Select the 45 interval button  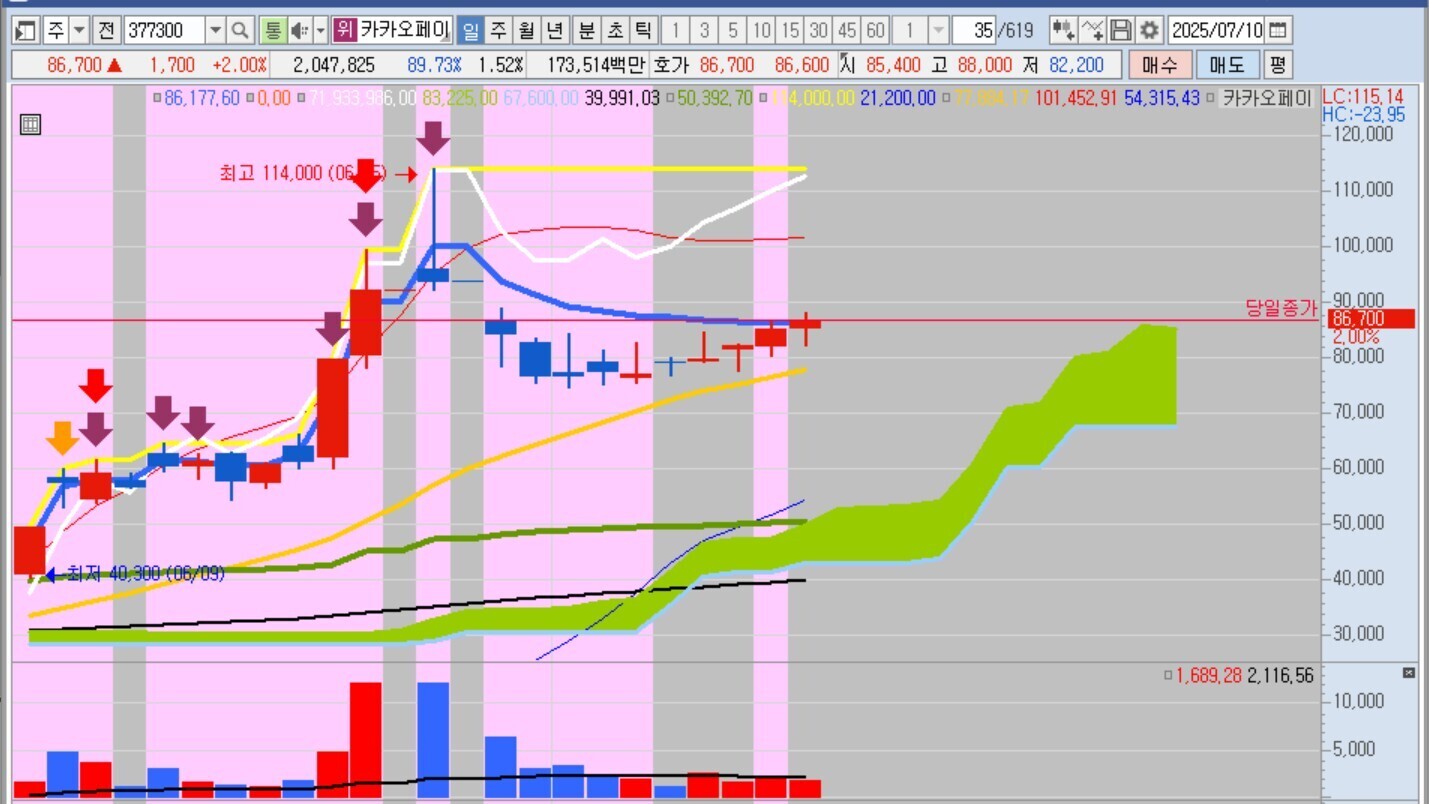(x=847, y=30)
